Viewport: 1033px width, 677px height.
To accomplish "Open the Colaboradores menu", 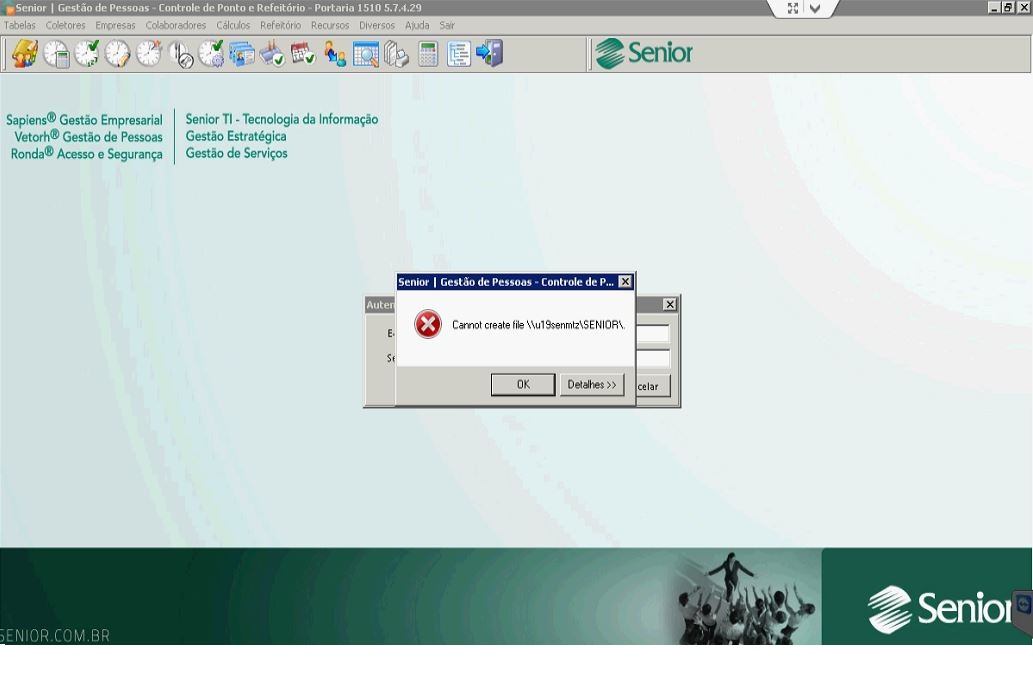I will (x=176, y=25).
